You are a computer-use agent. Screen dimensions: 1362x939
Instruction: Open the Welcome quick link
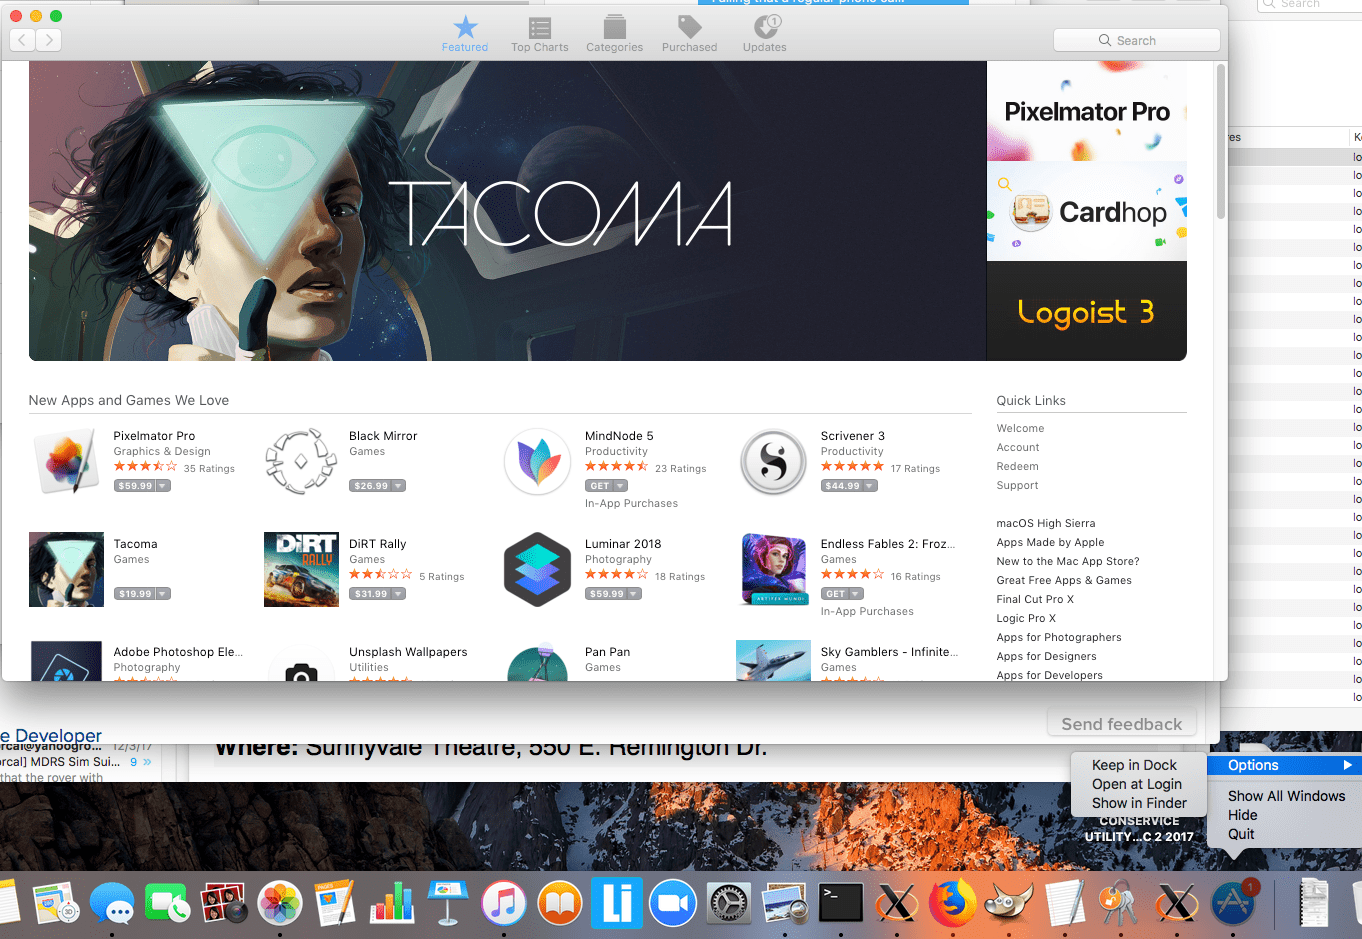click(1020, 428)
